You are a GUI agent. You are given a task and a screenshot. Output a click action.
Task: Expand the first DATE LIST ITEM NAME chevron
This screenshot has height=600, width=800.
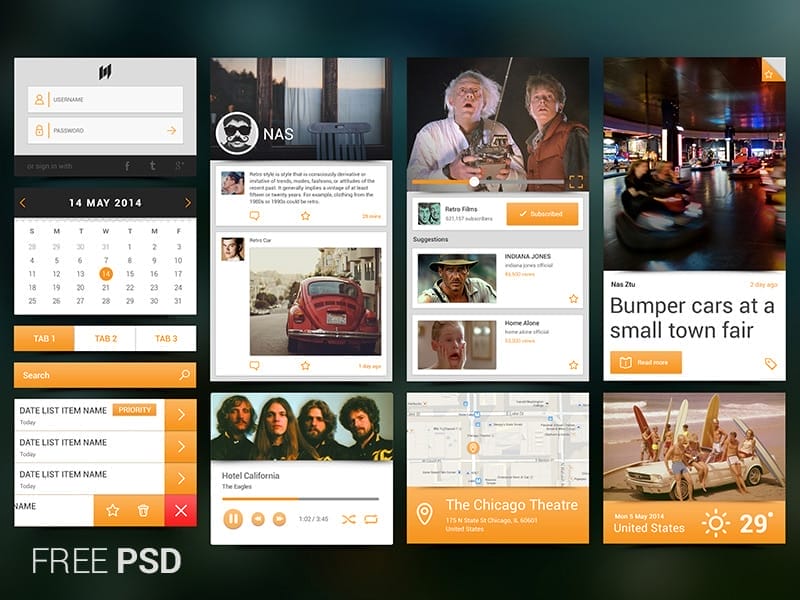tap(181, 415)
